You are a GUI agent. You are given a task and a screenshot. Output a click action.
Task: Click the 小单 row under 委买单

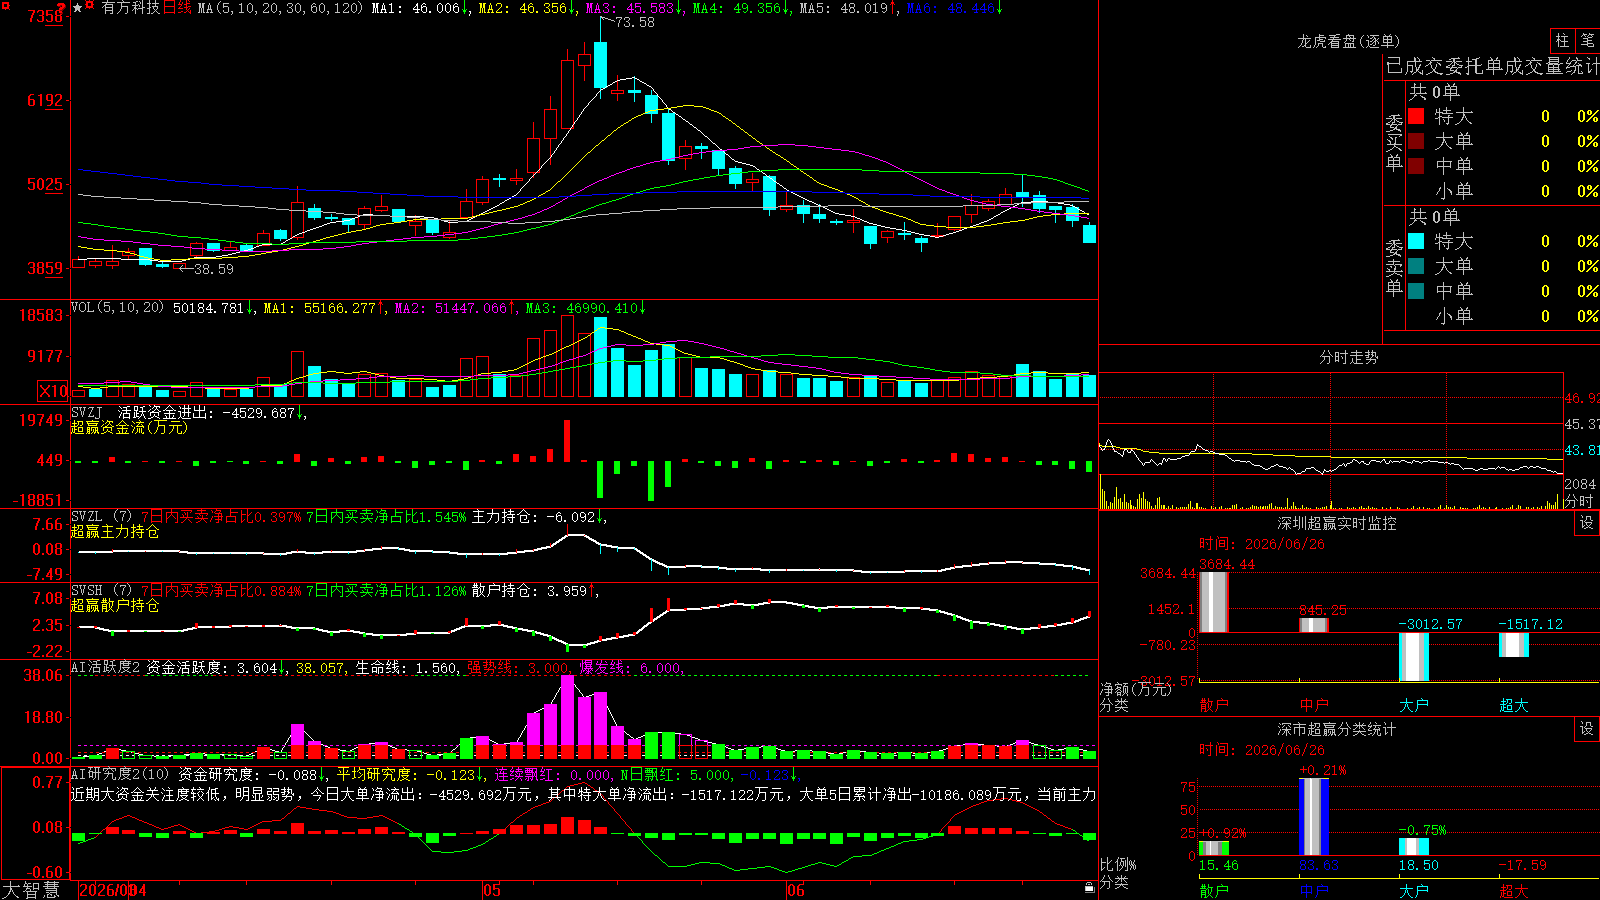[1503, 191]
